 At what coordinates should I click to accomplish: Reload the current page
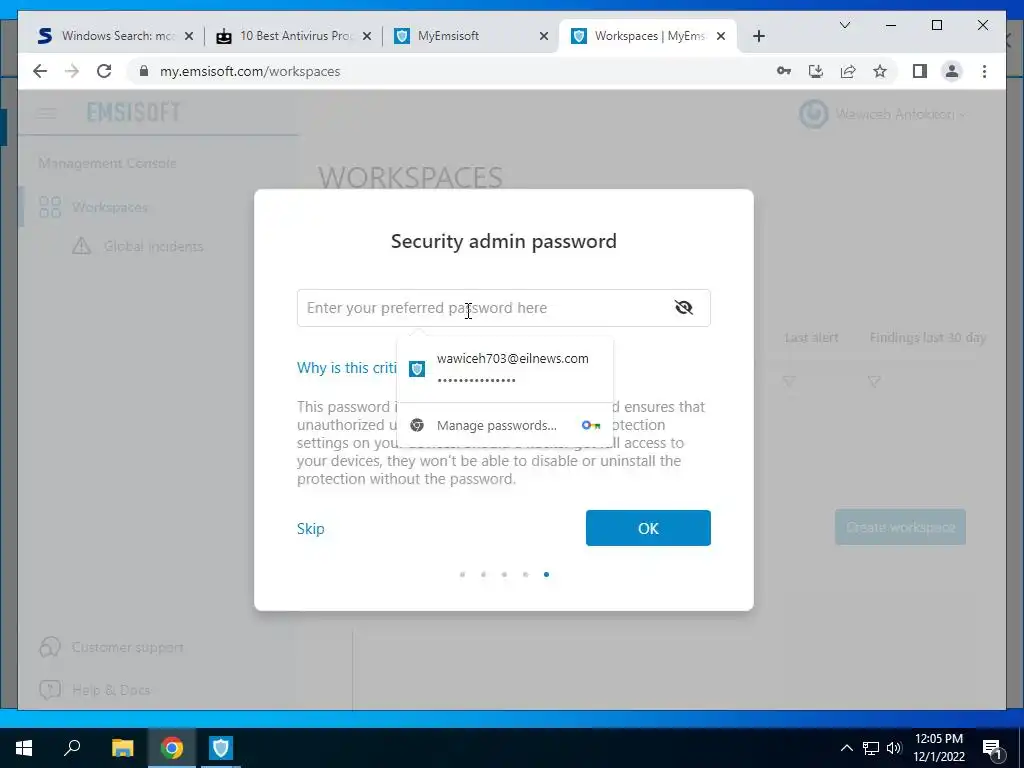click(x=104, y=71)
